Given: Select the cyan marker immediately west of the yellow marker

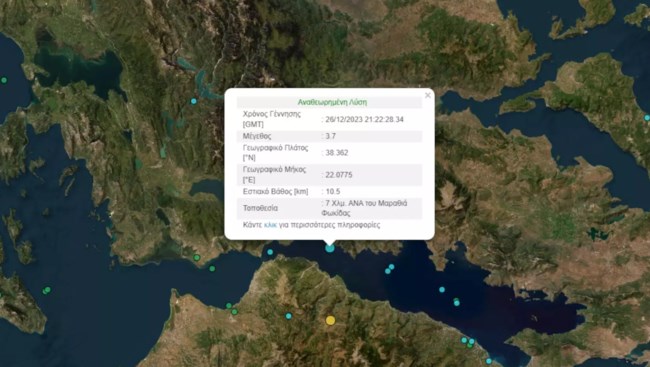Looking at the screenshot, I should coord(289,316).
